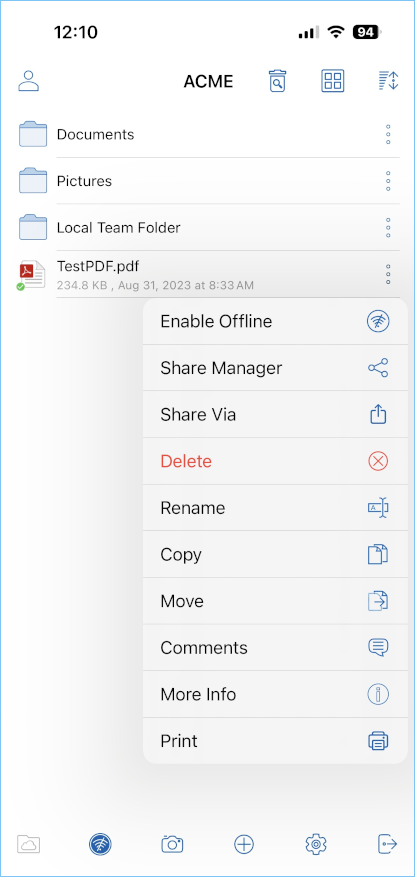
Task: Switch to offline files tab icon
Action: pos(100,843)
